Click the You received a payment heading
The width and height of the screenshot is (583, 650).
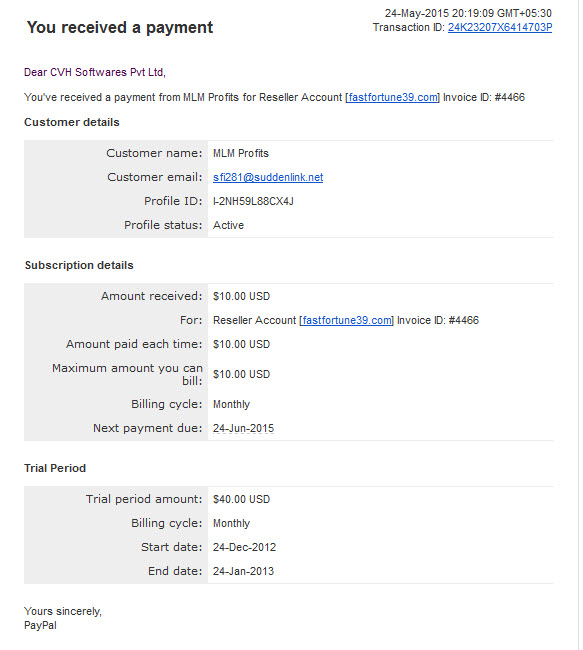pyautogui.click(x=120, y=27)
